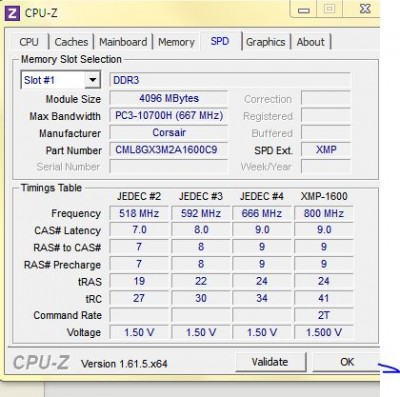Click the Version 1.61.5.x64 text

(124, 364)
